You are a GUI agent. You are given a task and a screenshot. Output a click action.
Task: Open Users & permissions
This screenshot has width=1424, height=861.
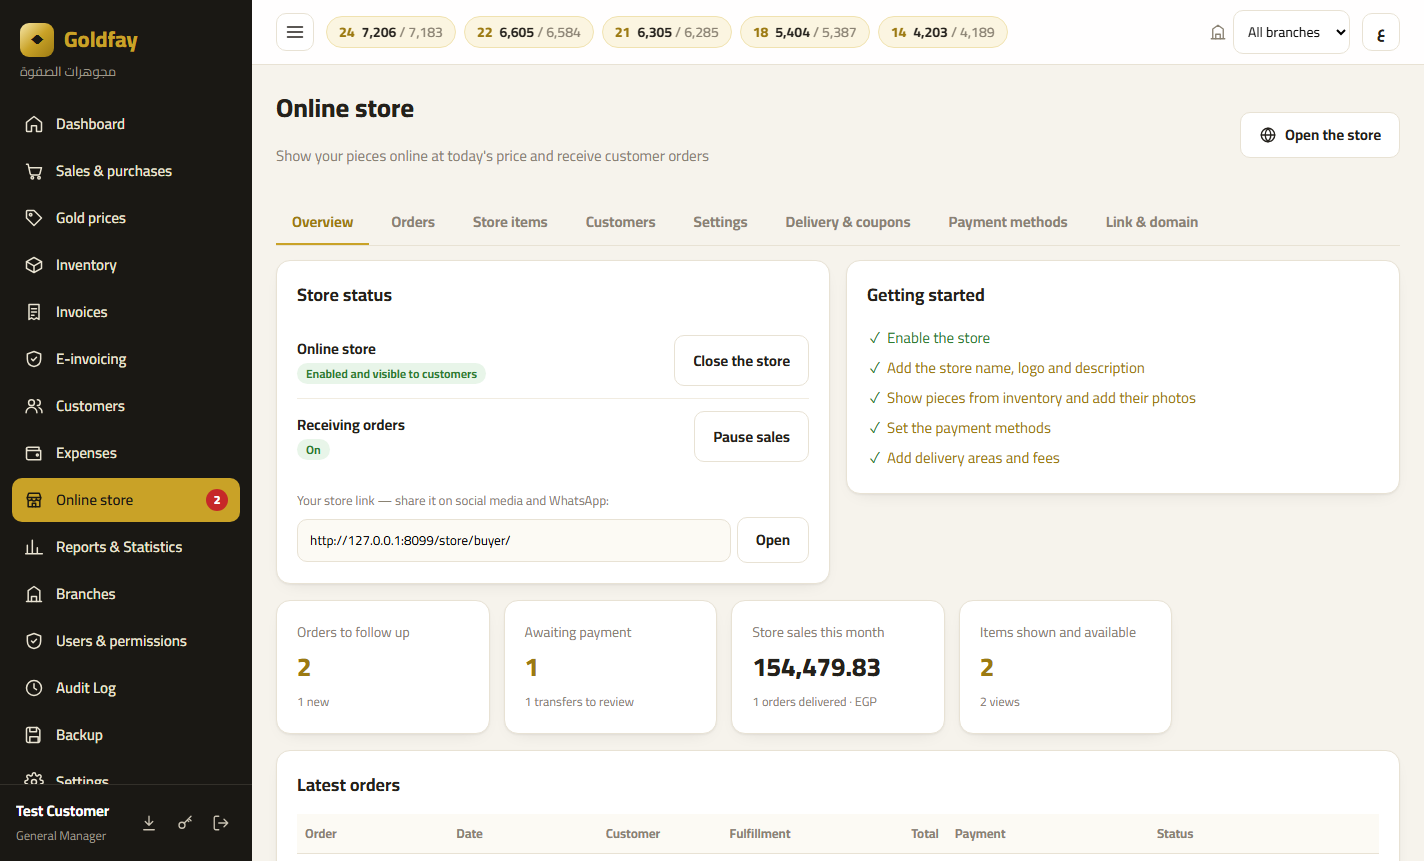[126, 641]
